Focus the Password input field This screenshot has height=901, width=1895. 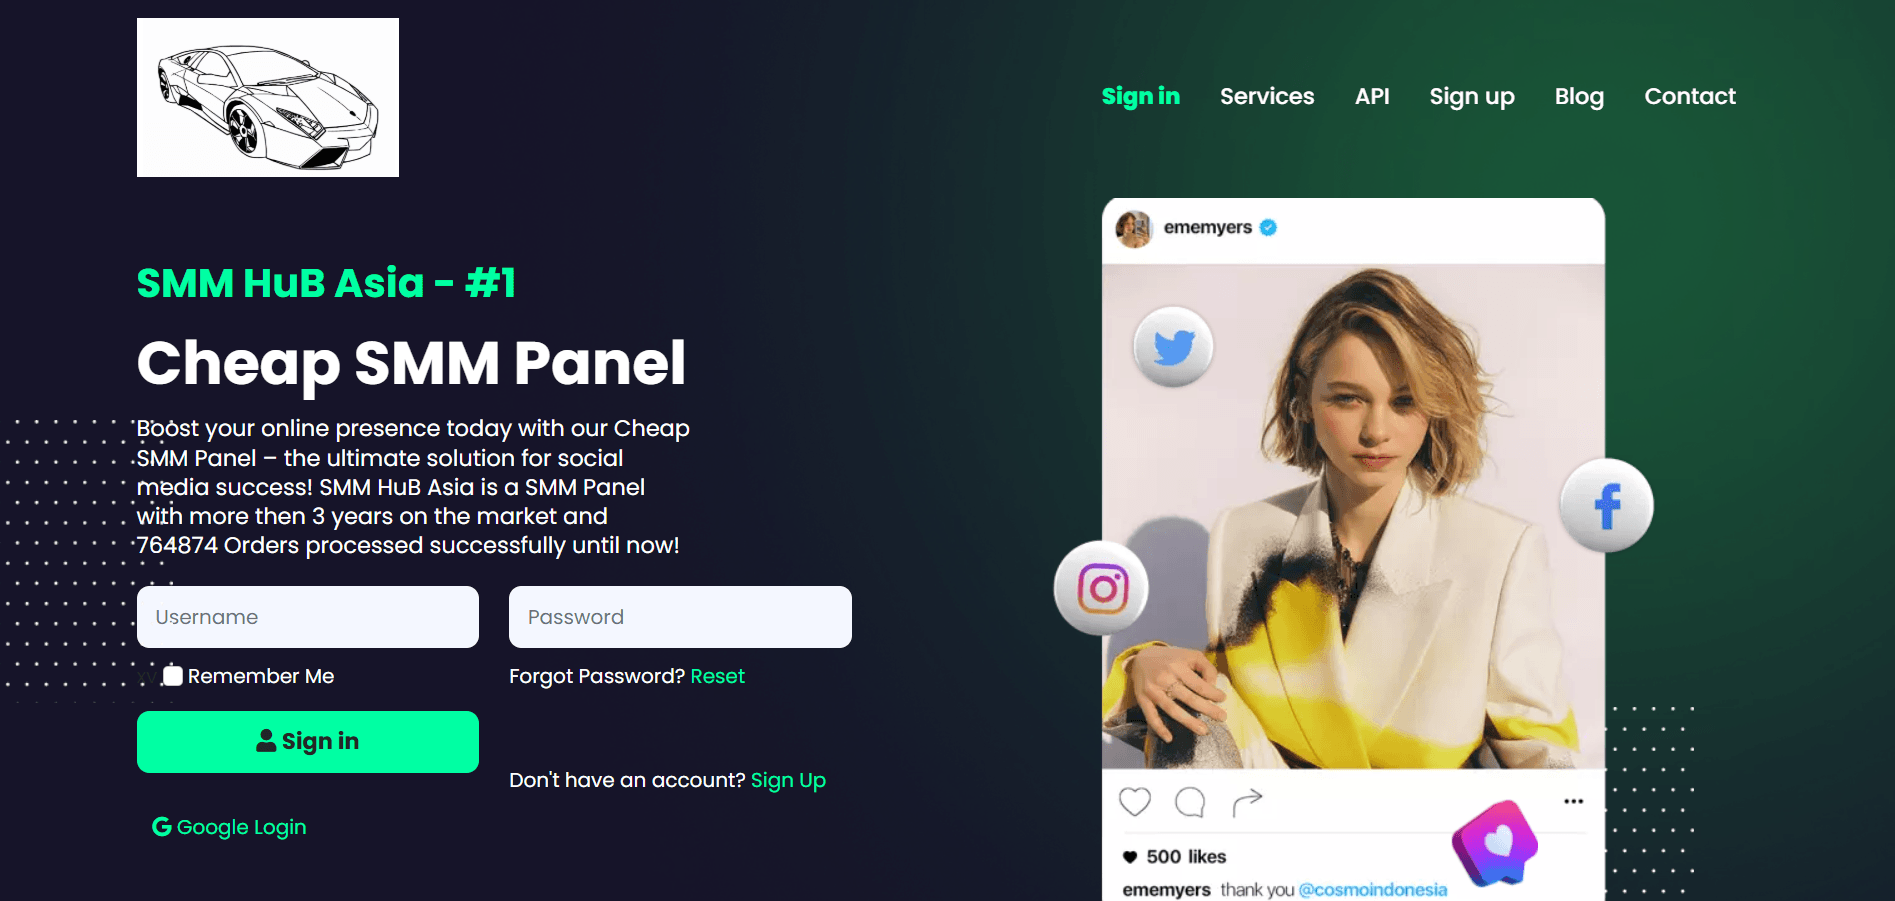pos(680,617)
